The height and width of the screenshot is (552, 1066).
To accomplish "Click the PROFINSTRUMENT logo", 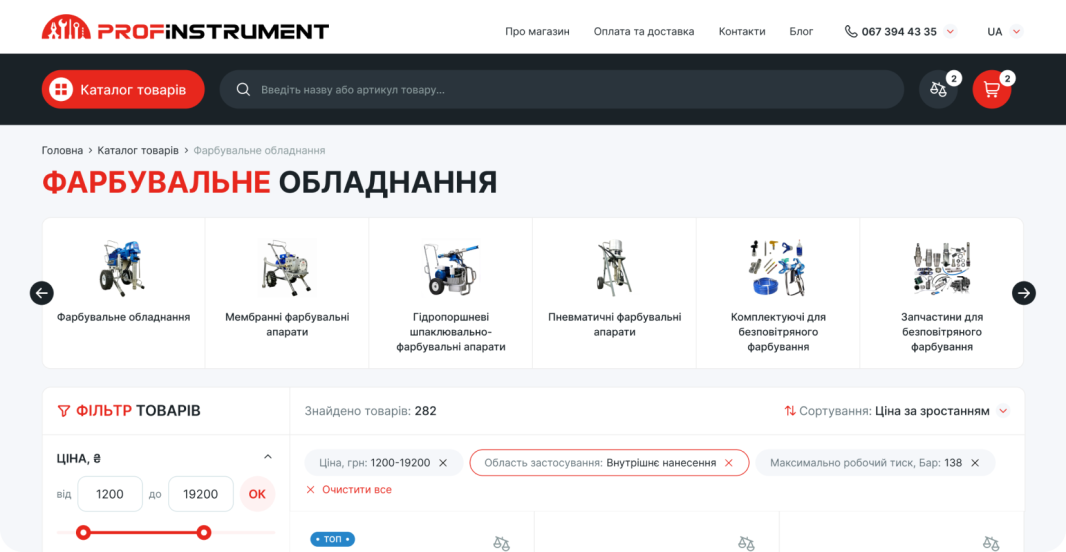I will 185,30.
